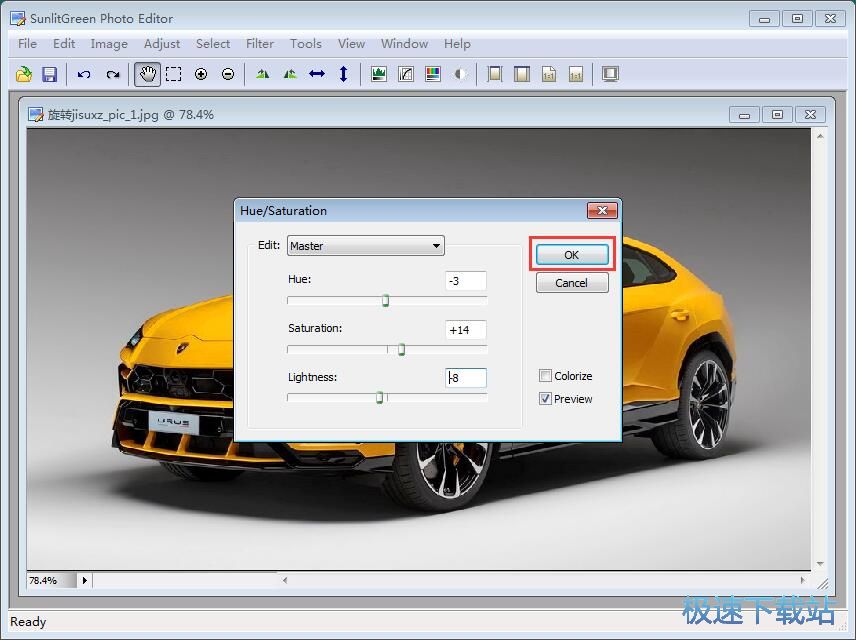Click the SunlitGreen app icon in title bar
The height and width of the screenshot is (640, 856).
(x=18, y=19)
